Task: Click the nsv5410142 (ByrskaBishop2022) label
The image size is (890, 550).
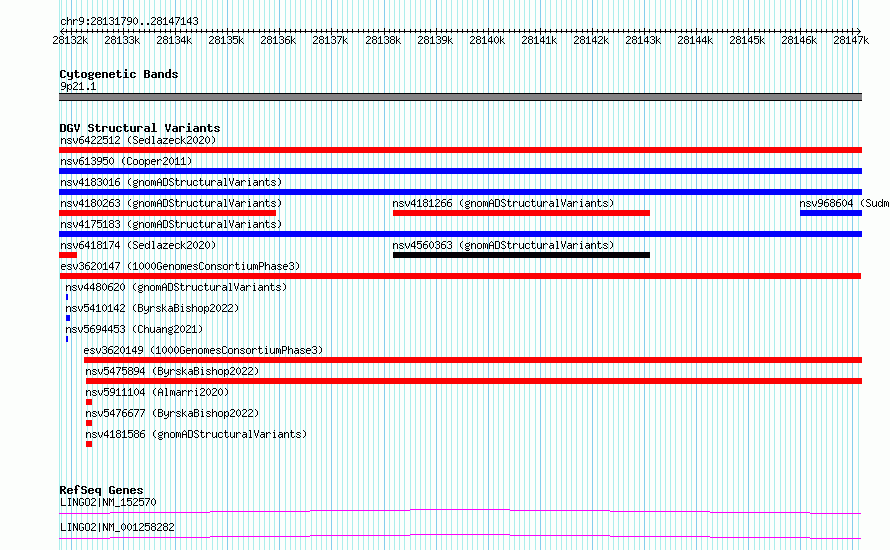Action: [152, 308]
